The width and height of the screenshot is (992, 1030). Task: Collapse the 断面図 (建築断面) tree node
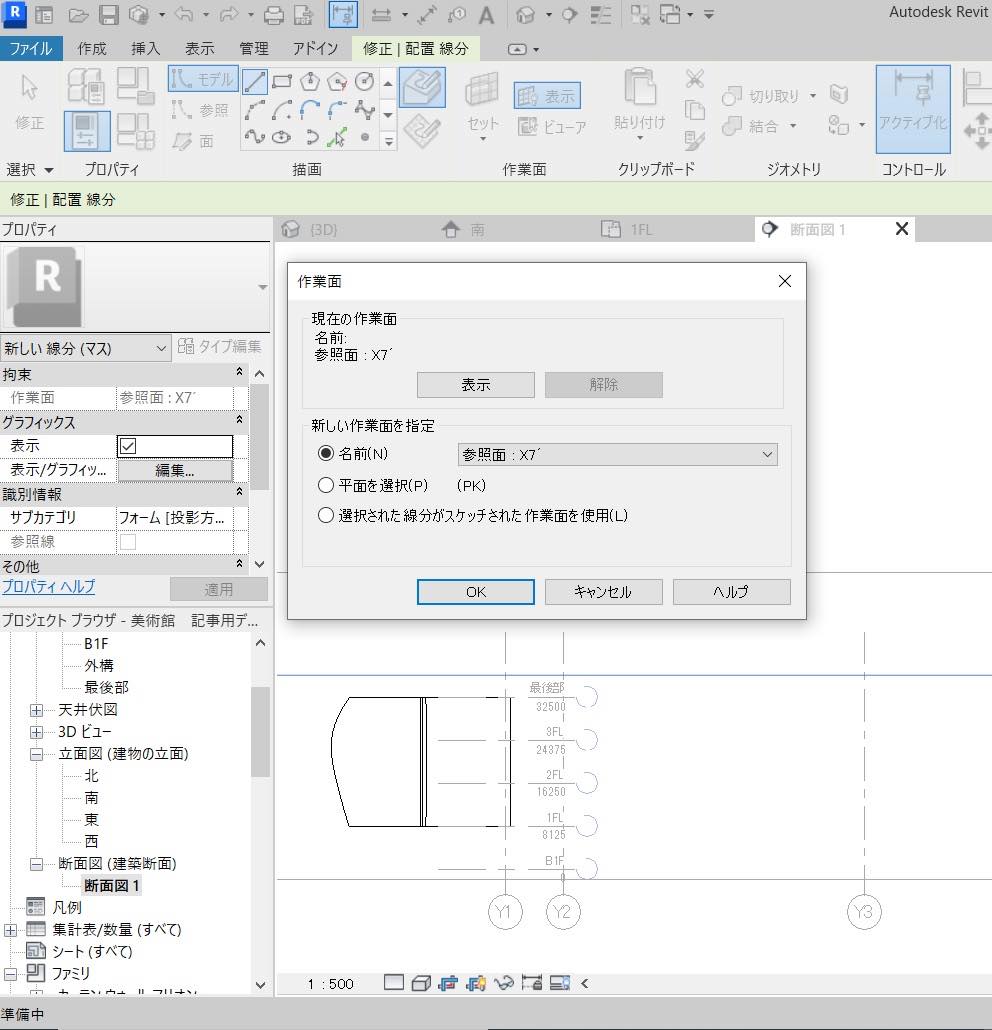pos(37,864)
